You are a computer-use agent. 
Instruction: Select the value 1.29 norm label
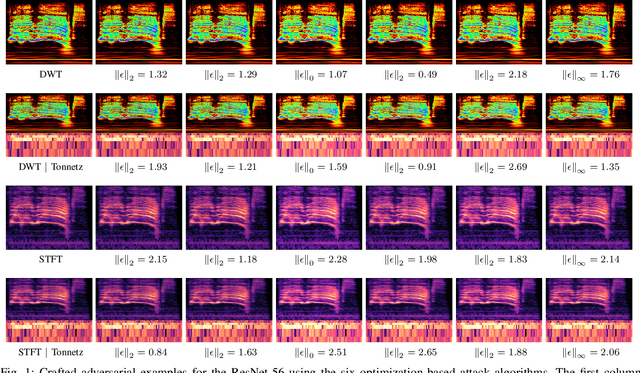[x=231, y=75]
